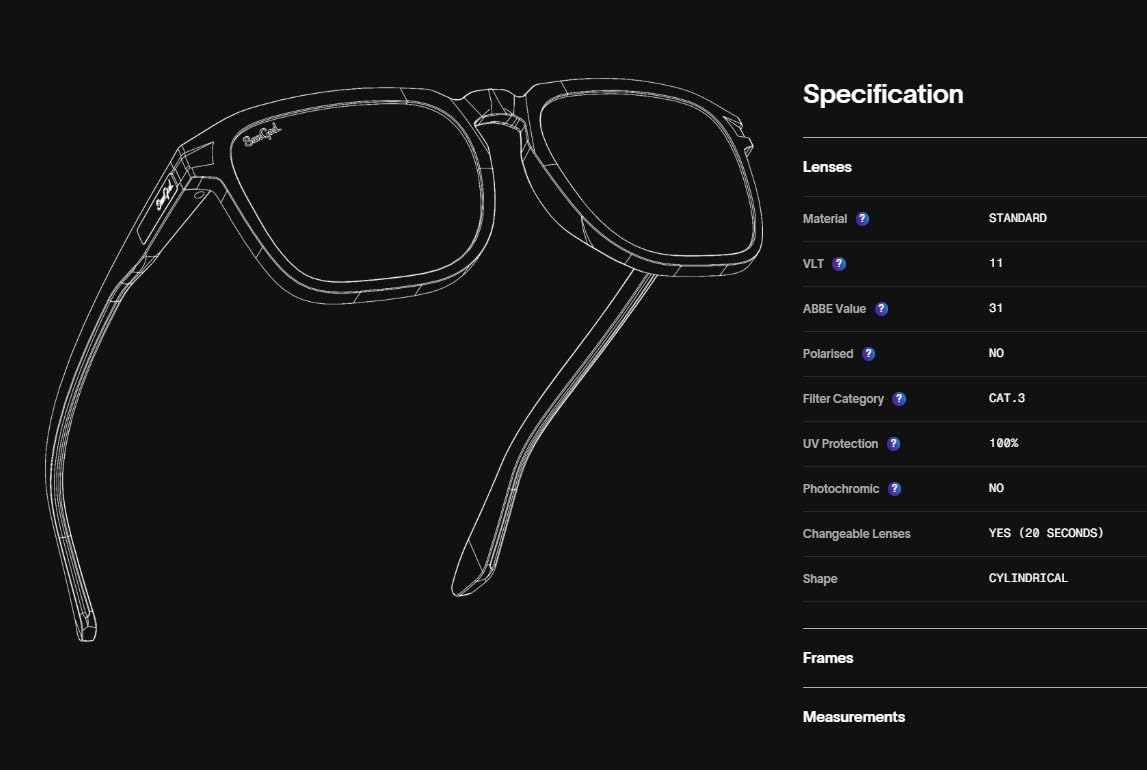This screenshot has height=770, width=1147.
Task: Click the VLT value 11
Action: pos(996,263)
